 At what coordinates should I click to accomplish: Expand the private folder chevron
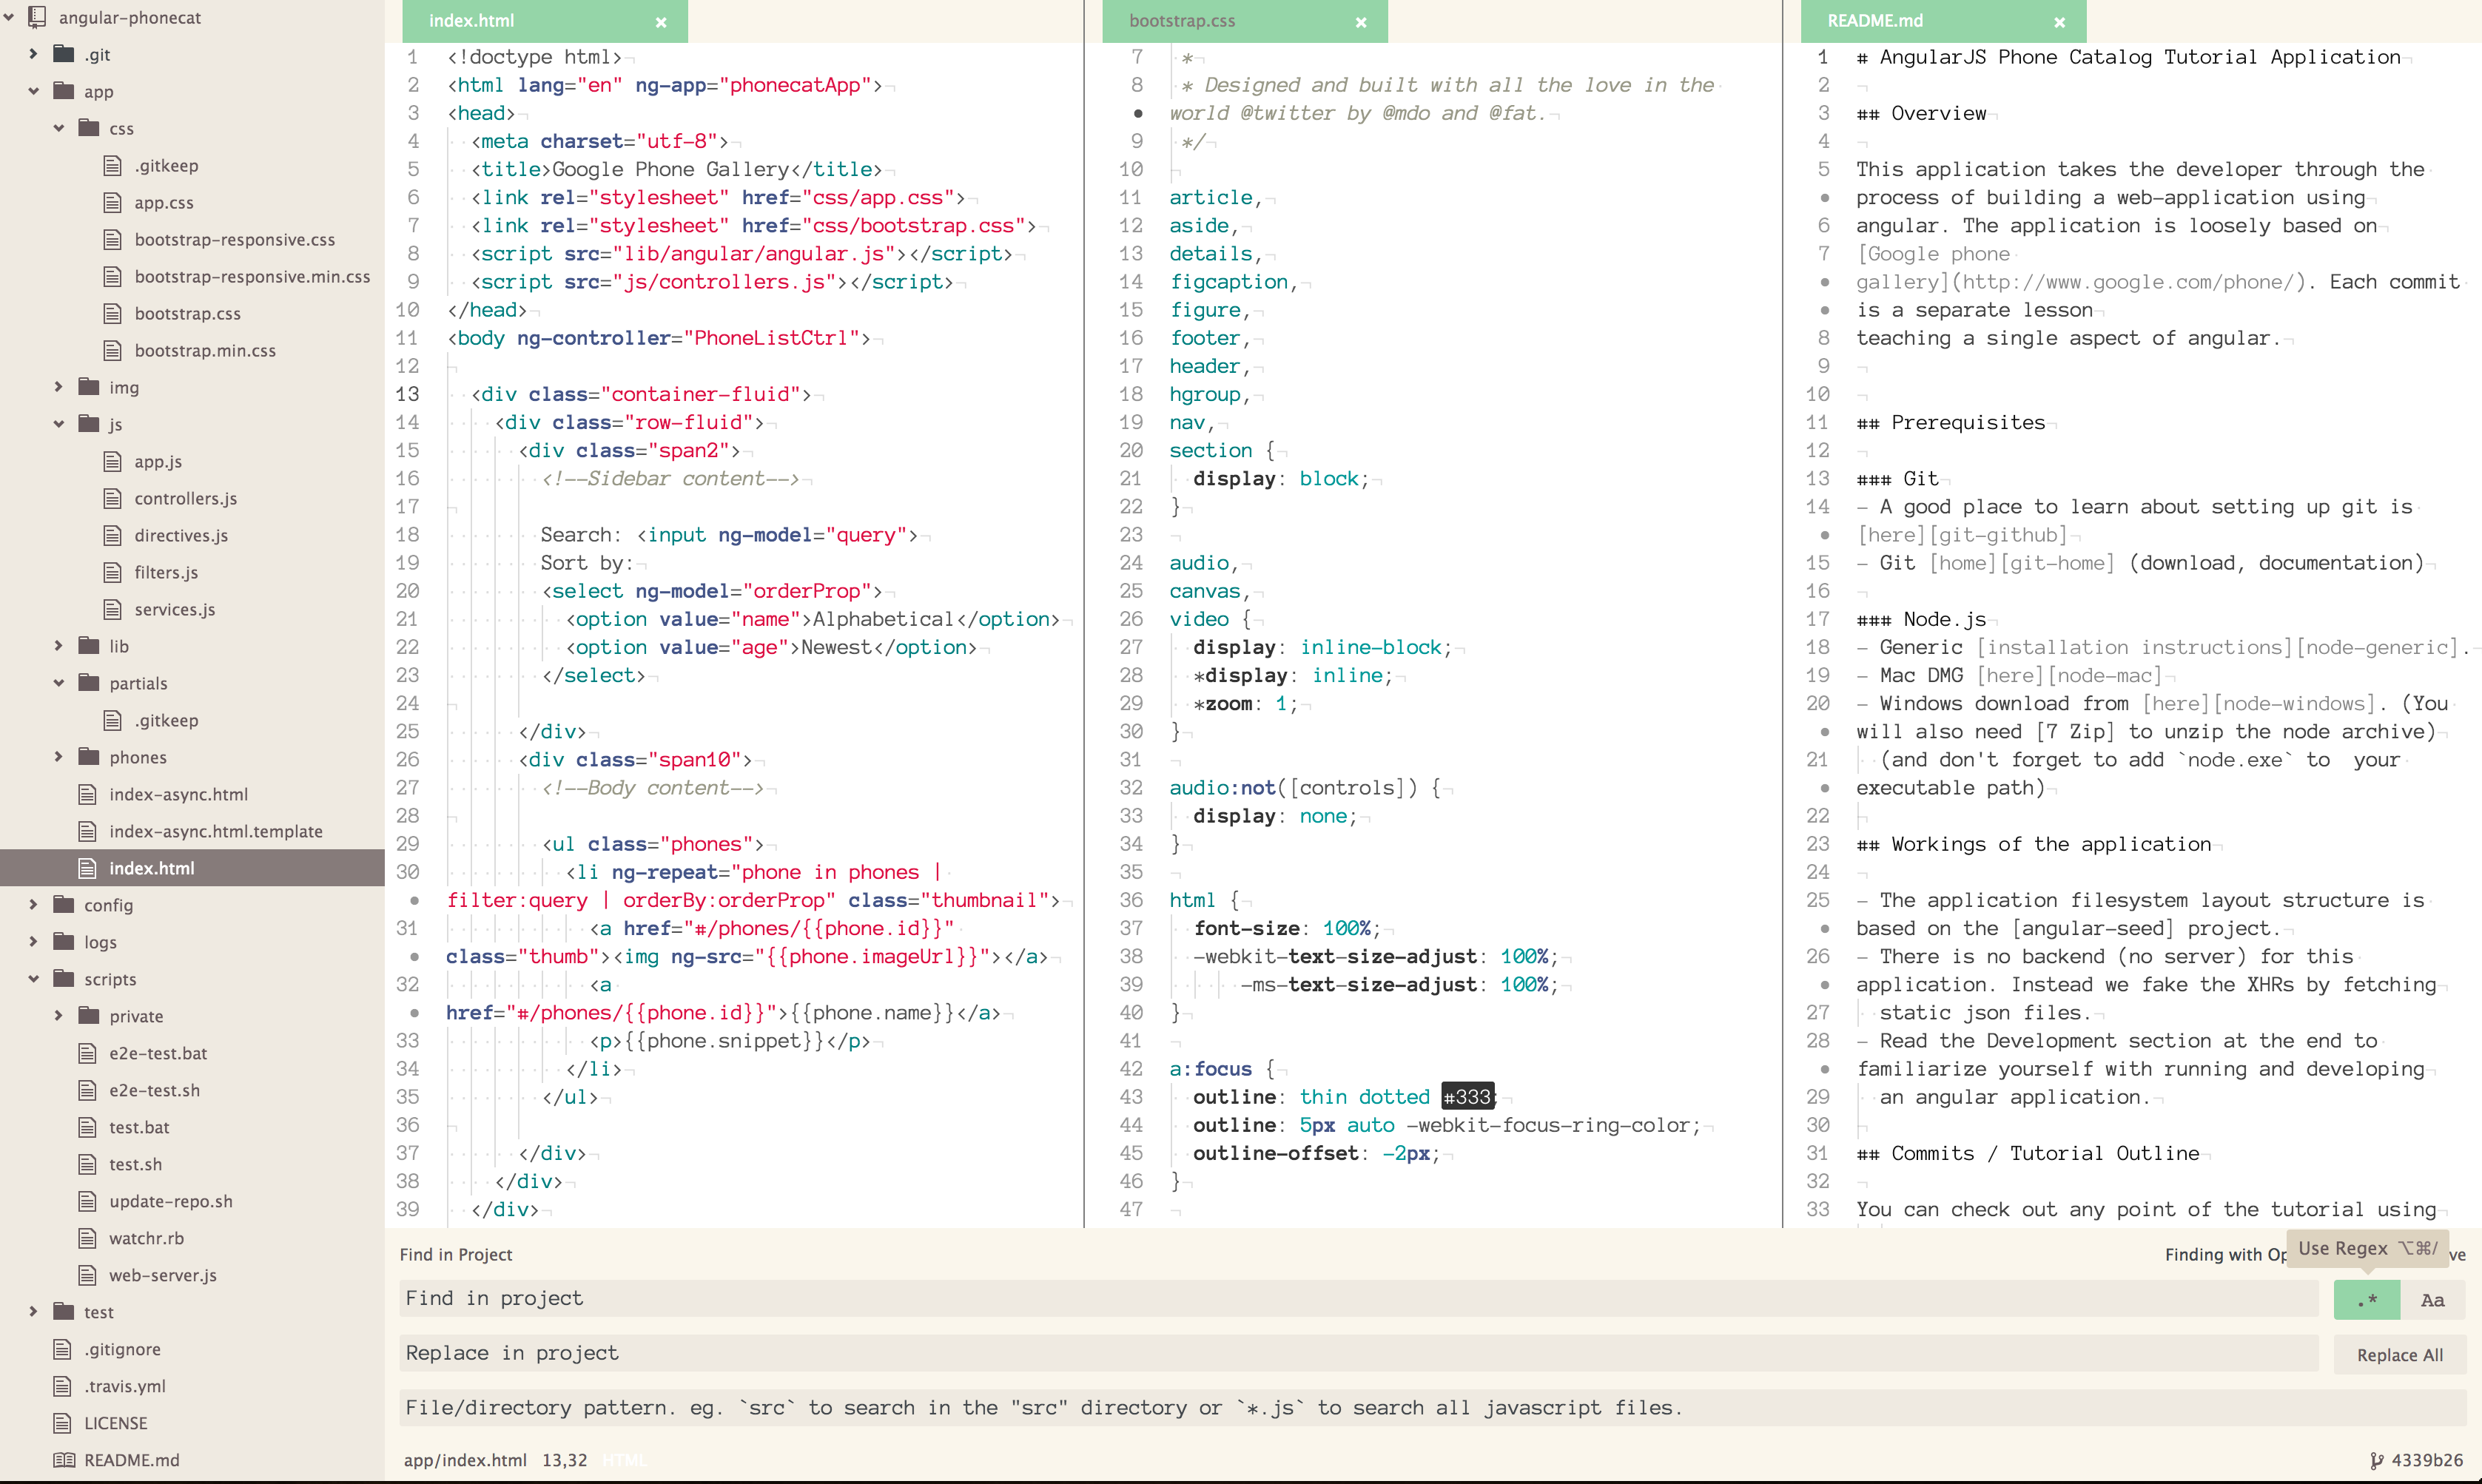58,1016
